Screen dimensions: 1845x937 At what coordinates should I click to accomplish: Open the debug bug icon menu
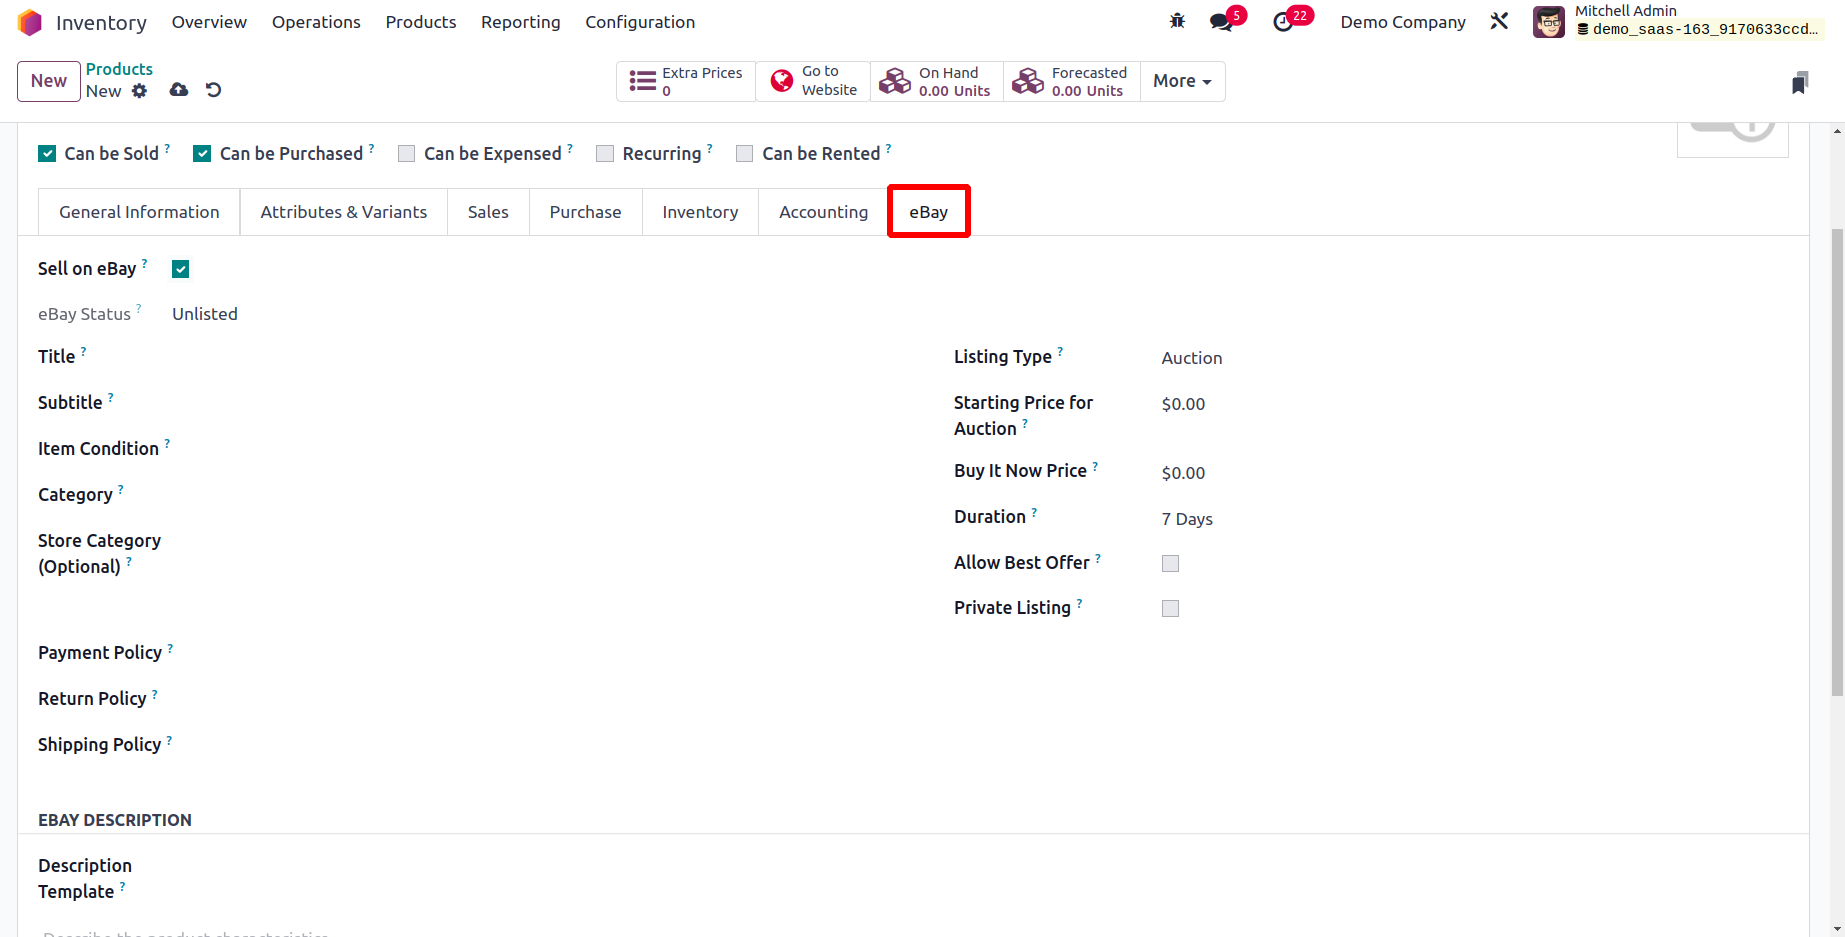pos(1177,21)
